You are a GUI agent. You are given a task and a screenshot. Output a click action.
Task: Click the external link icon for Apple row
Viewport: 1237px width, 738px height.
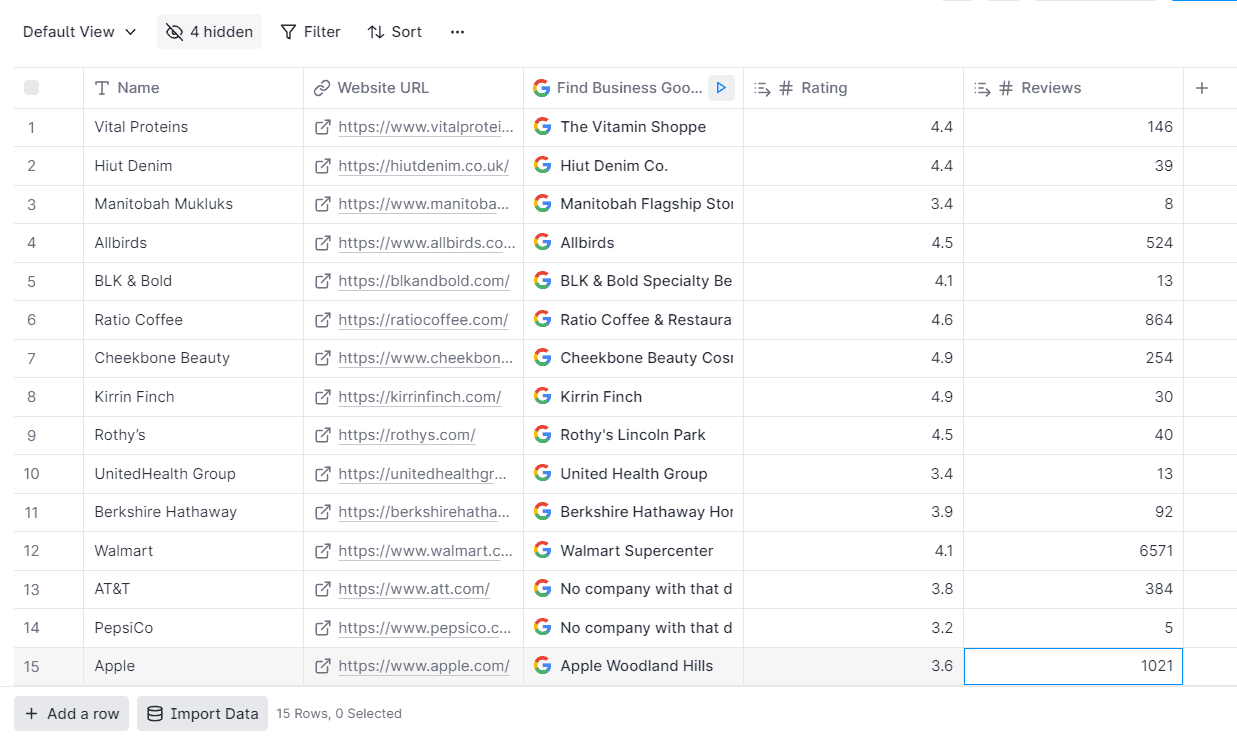point(323,666)
